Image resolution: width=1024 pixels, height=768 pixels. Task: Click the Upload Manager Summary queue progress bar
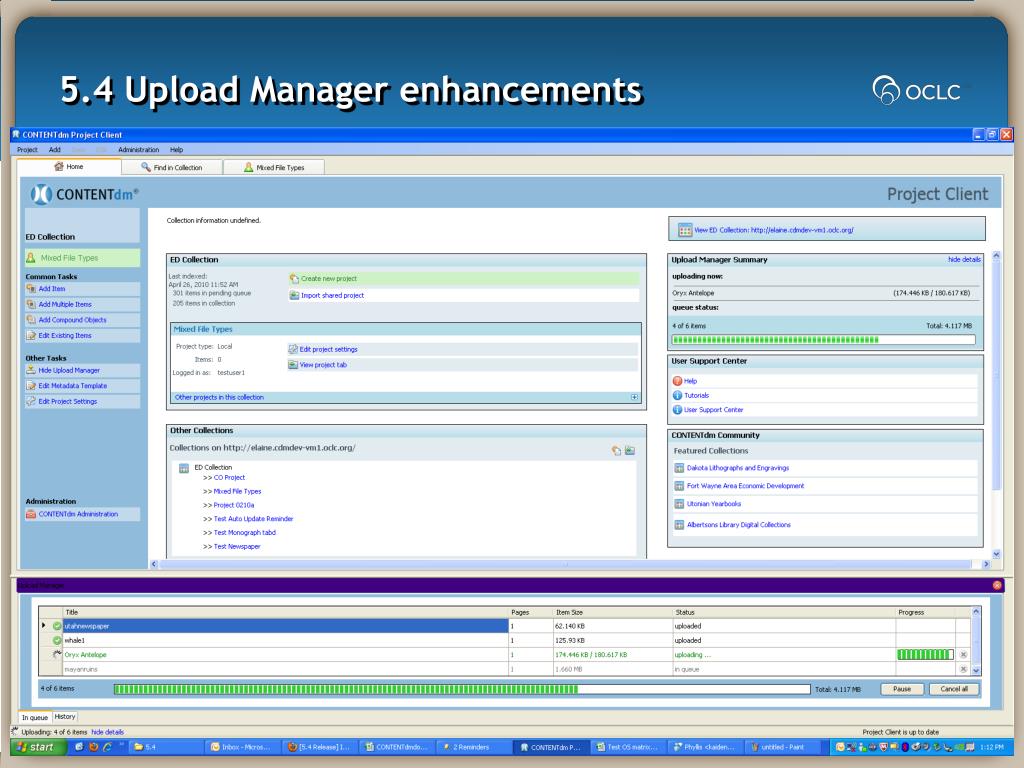pyautogui.click(x=824, y=340)
